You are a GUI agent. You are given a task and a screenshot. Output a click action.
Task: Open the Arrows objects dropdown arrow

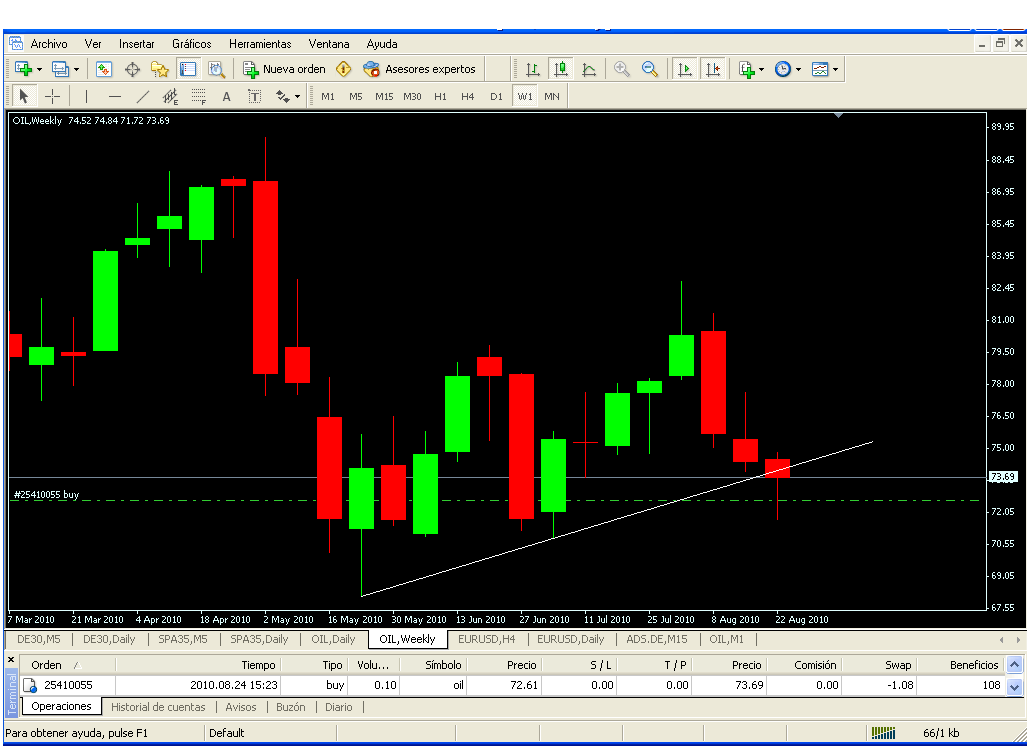(297, 97)
